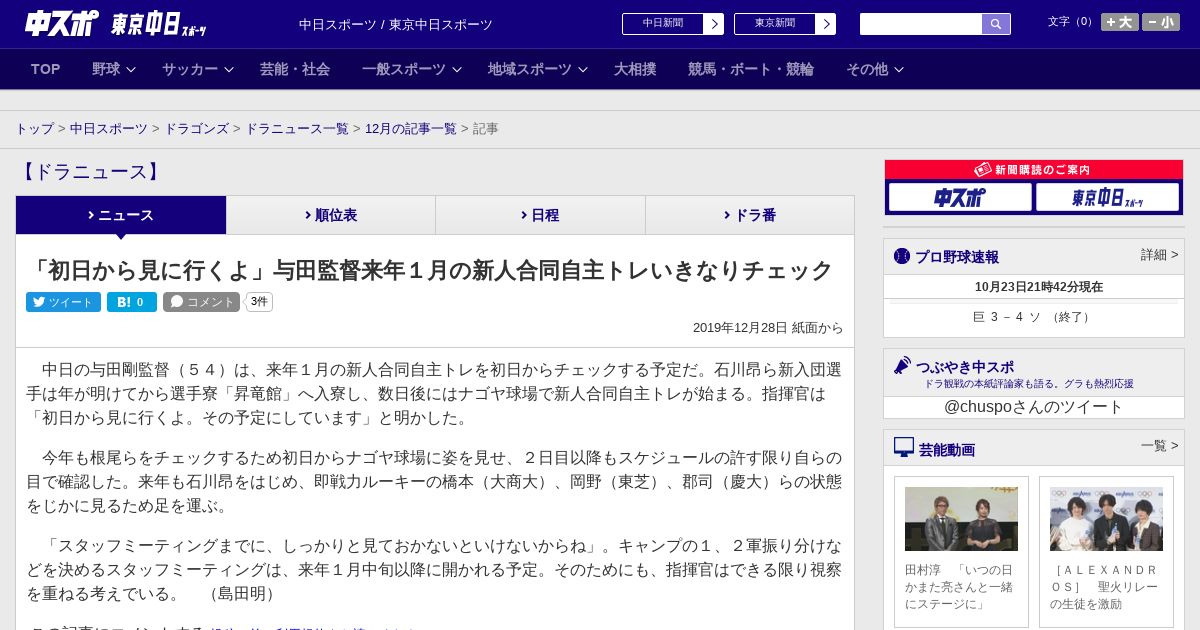This screenshot has height=630, width=1200.
Task: Click the 東京中日スポーツ logo in header
Action: pos(158,24)
